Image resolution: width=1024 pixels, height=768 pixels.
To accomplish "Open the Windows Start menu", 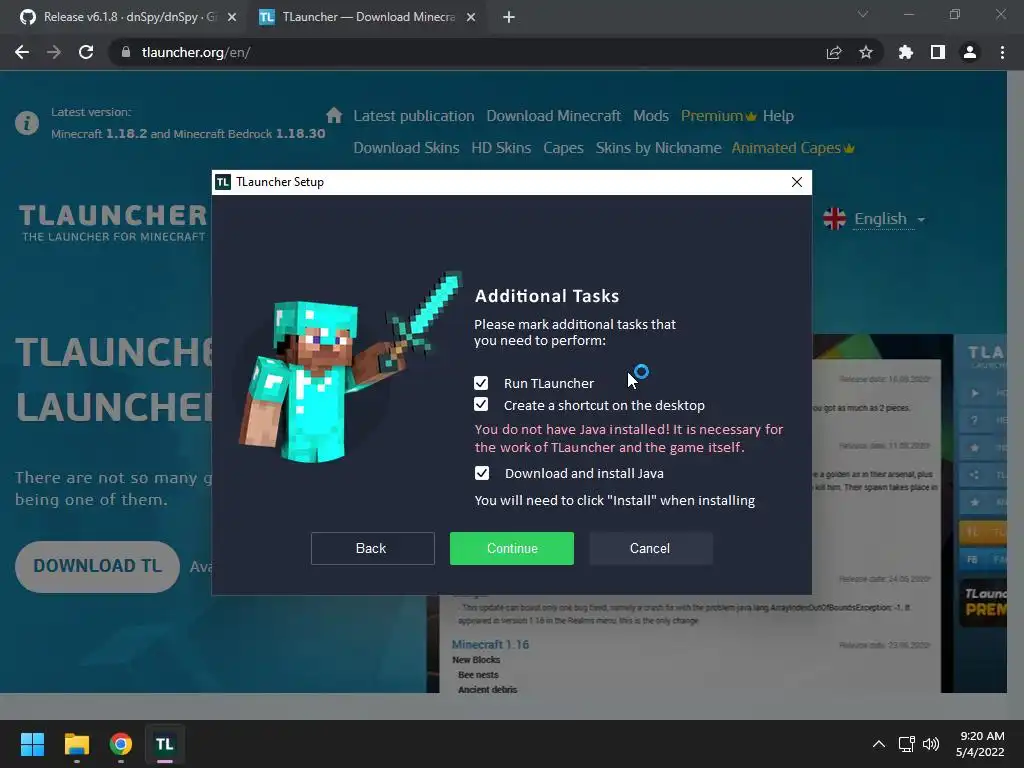I will click(32, 744).
